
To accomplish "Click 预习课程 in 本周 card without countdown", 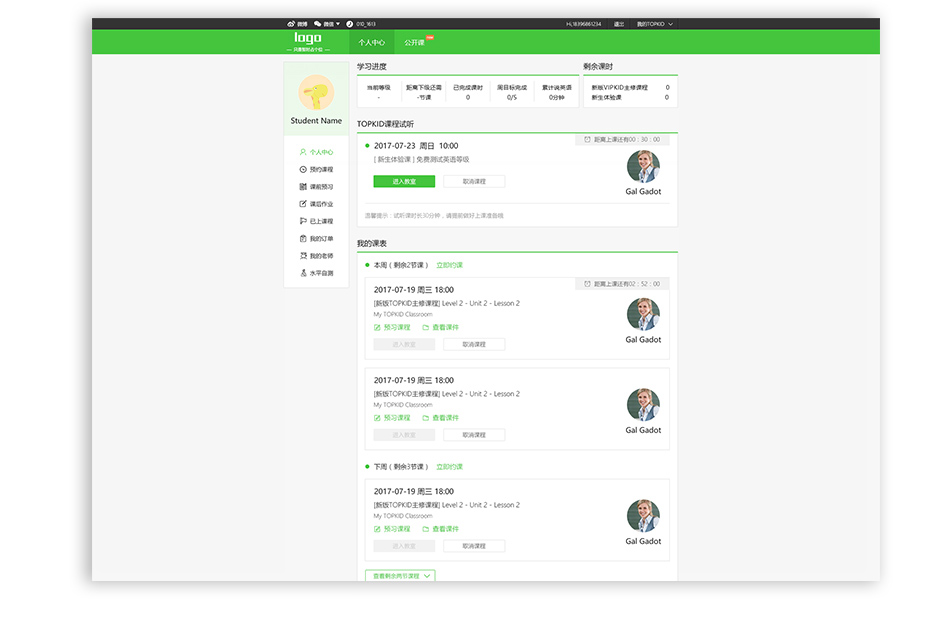I will [x=392, y=418].
